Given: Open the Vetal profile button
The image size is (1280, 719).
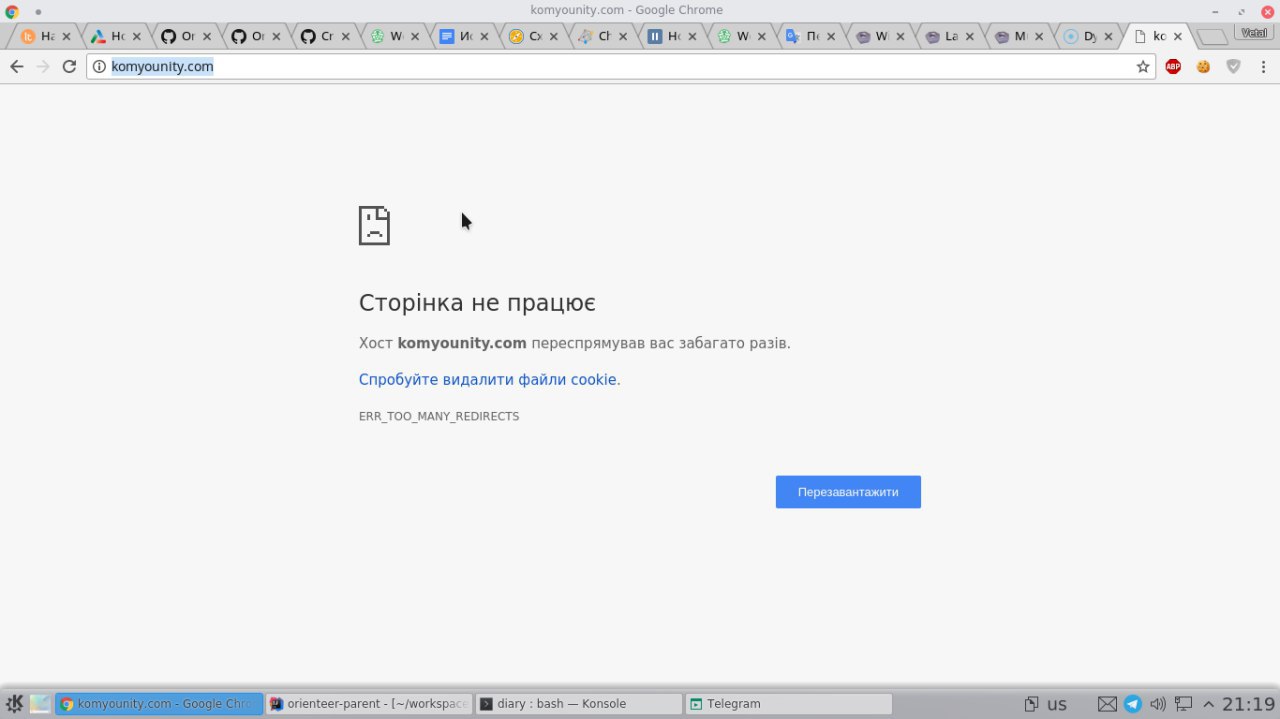Looking at the screenshot, I should pos(1253,32).
